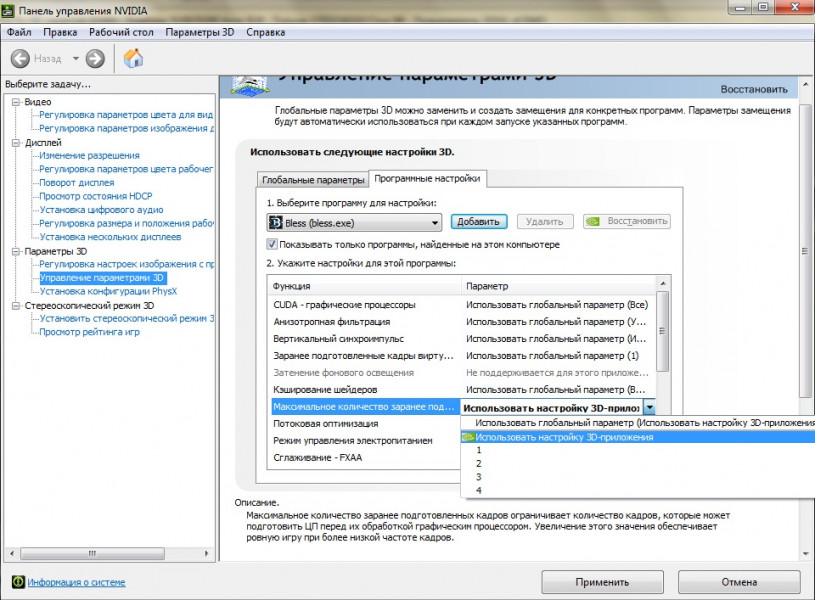Click the Back arrow icon
The height and width of the screenshot is (600, 815).
tap(21, 59)
